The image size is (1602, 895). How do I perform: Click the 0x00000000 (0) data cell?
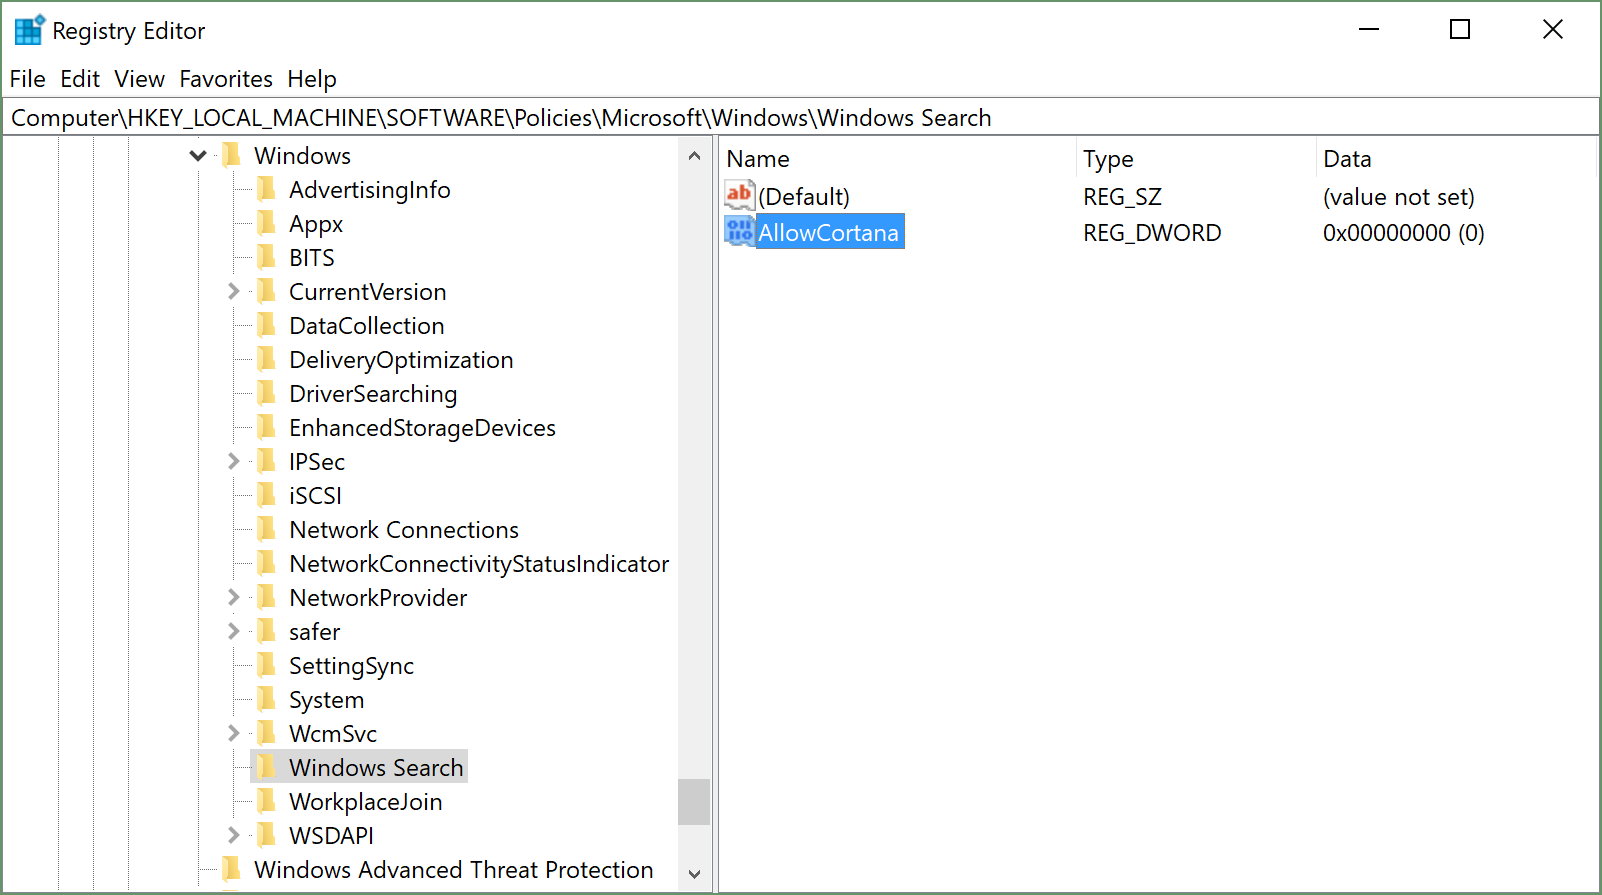pos(1403,233)
